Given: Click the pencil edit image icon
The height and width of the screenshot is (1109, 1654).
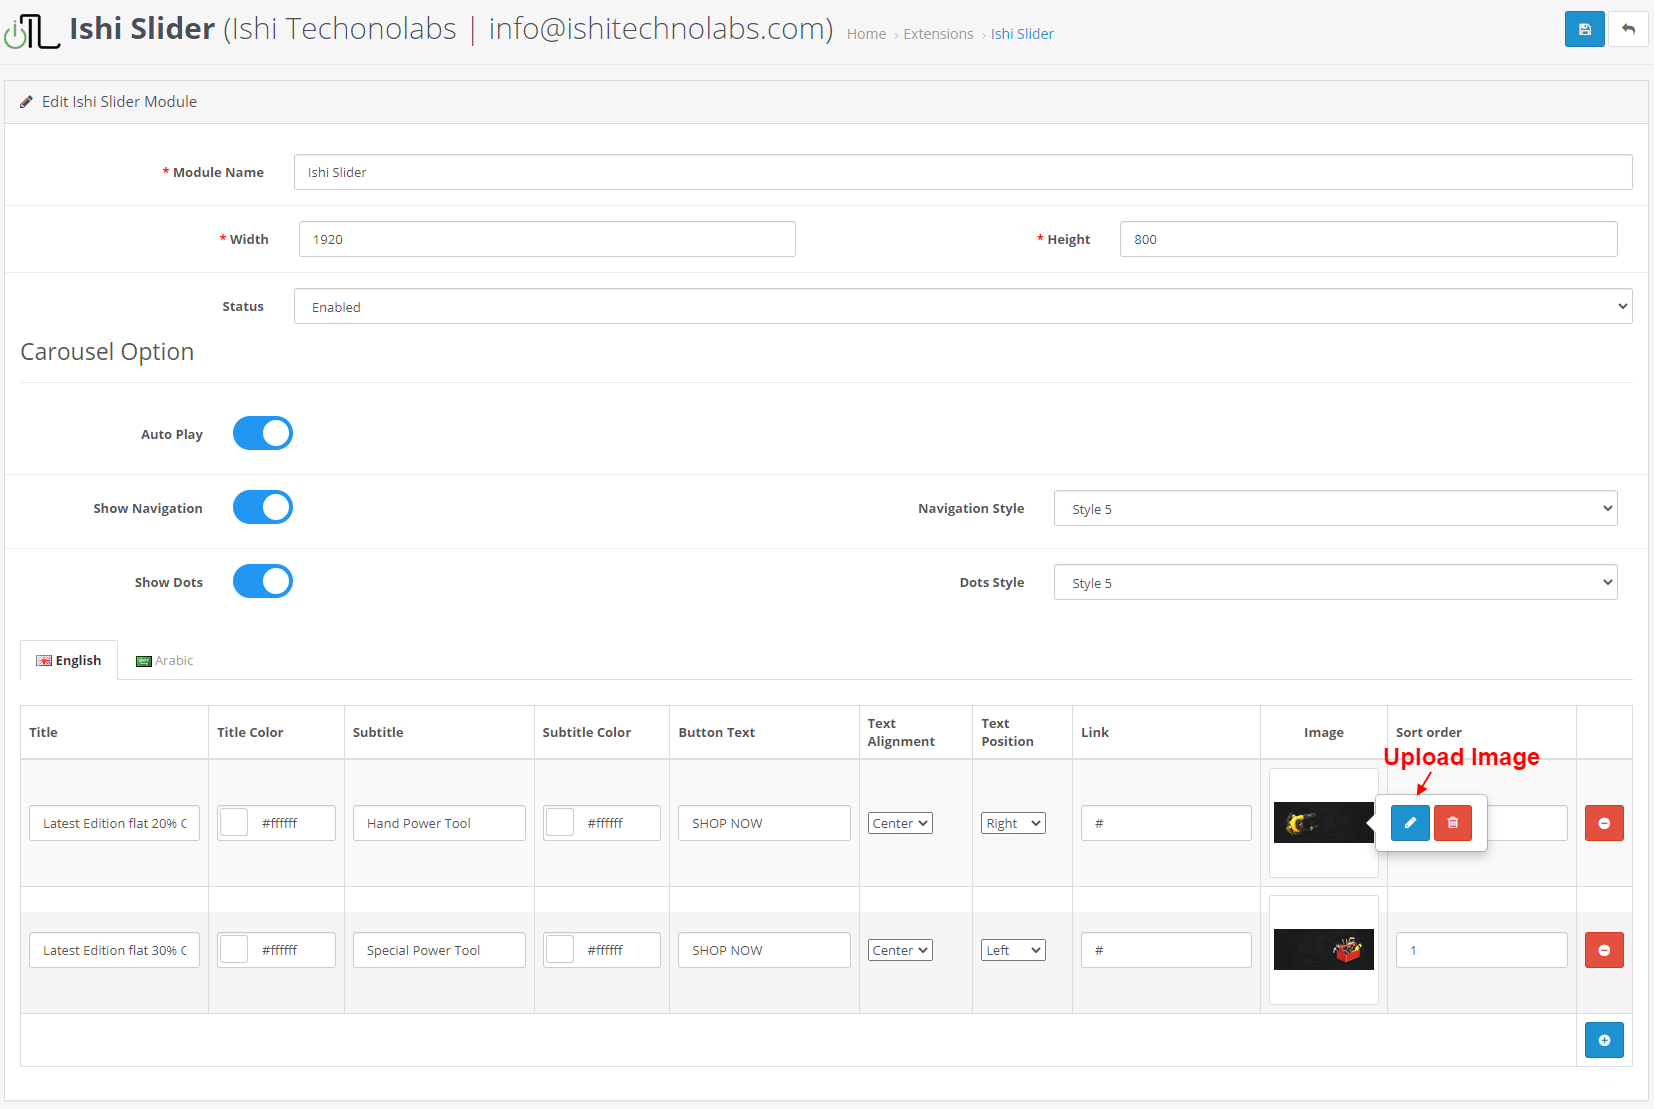Looking at the screenshot, I should point(1410,823).
